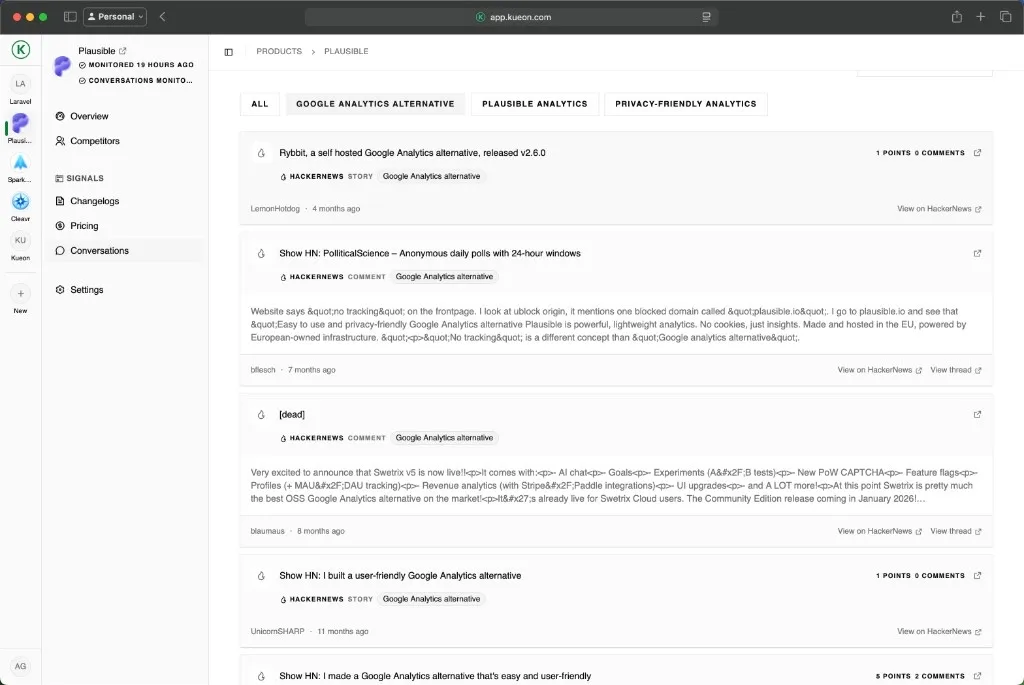Screen dimensions: 1024x685
Task: Open the AG user avatar
Action: [x=20, y=666]
